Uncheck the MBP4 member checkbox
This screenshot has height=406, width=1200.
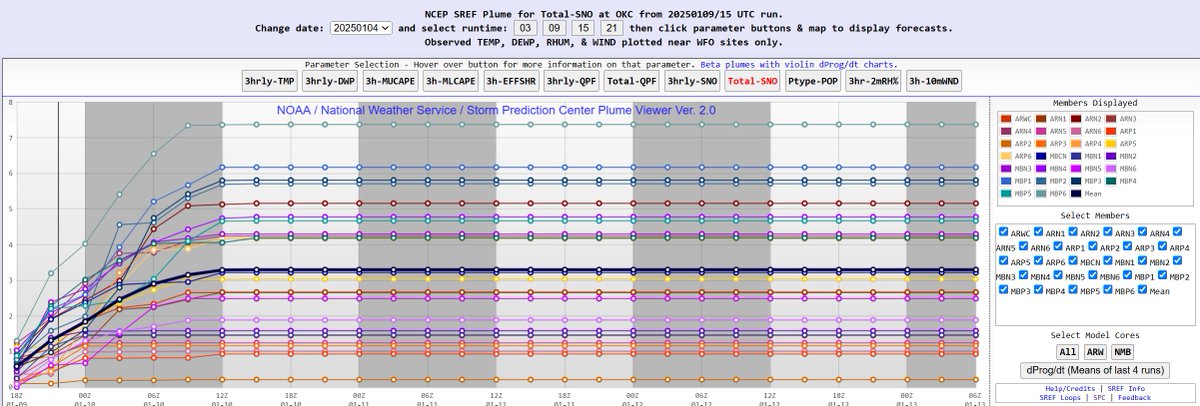(x=1038, y=290)
